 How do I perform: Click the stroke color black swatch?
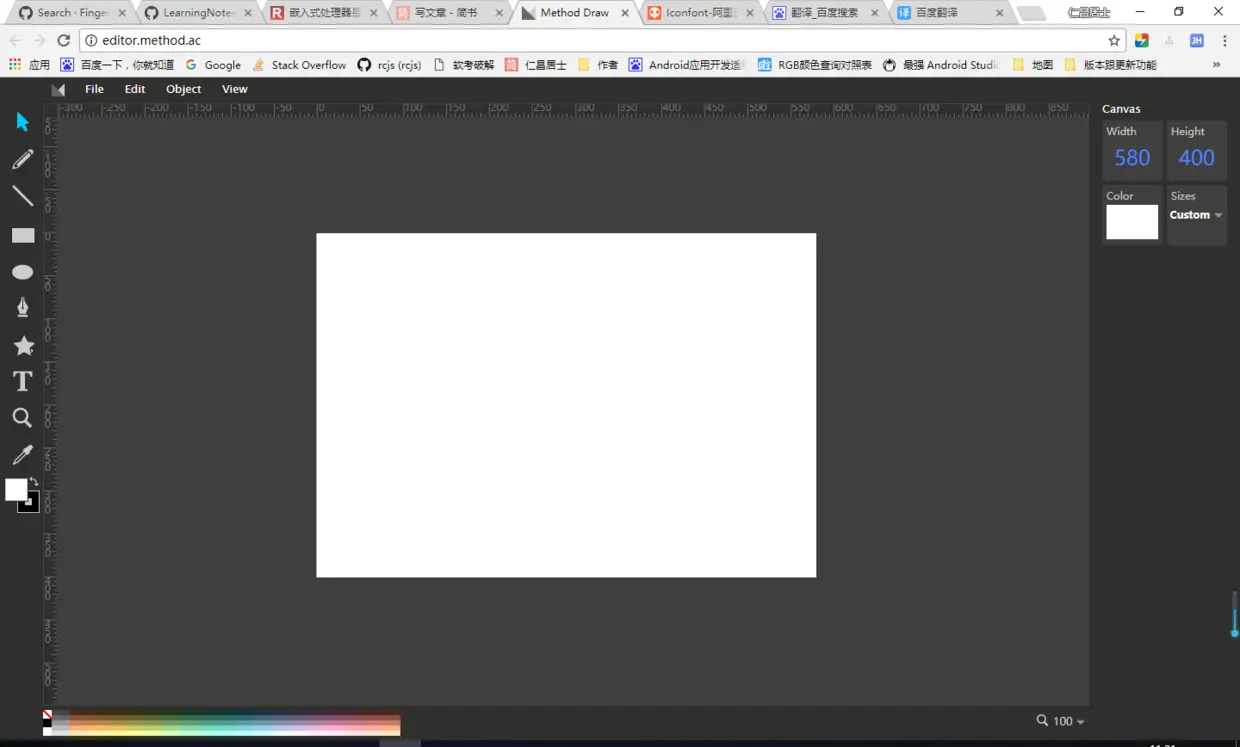pyautogui.click(x=32, y=505)
